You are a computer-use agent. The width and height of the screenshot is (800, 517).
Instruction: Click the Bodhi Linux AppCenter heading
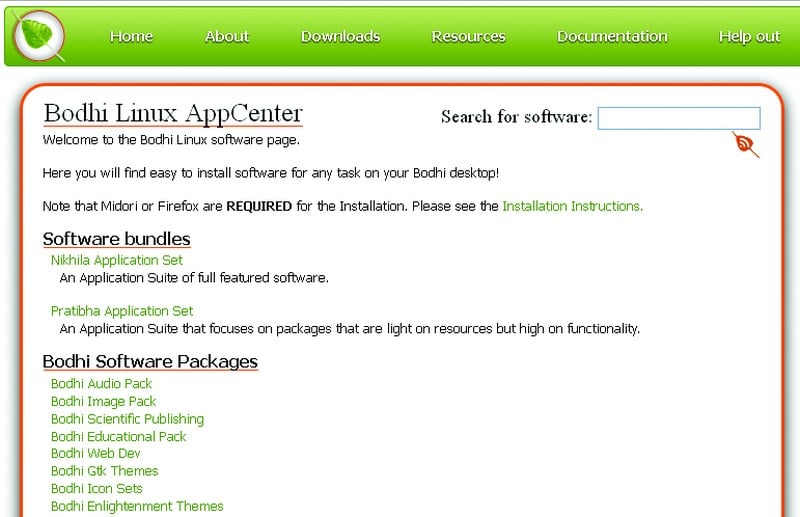click(x=173, y=113)
